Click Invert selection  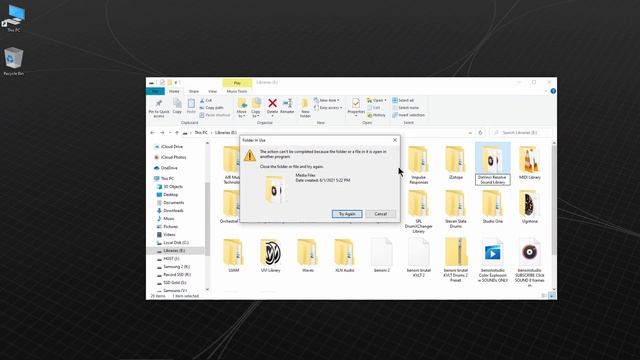pyautogui.click(x=409, y=115)
